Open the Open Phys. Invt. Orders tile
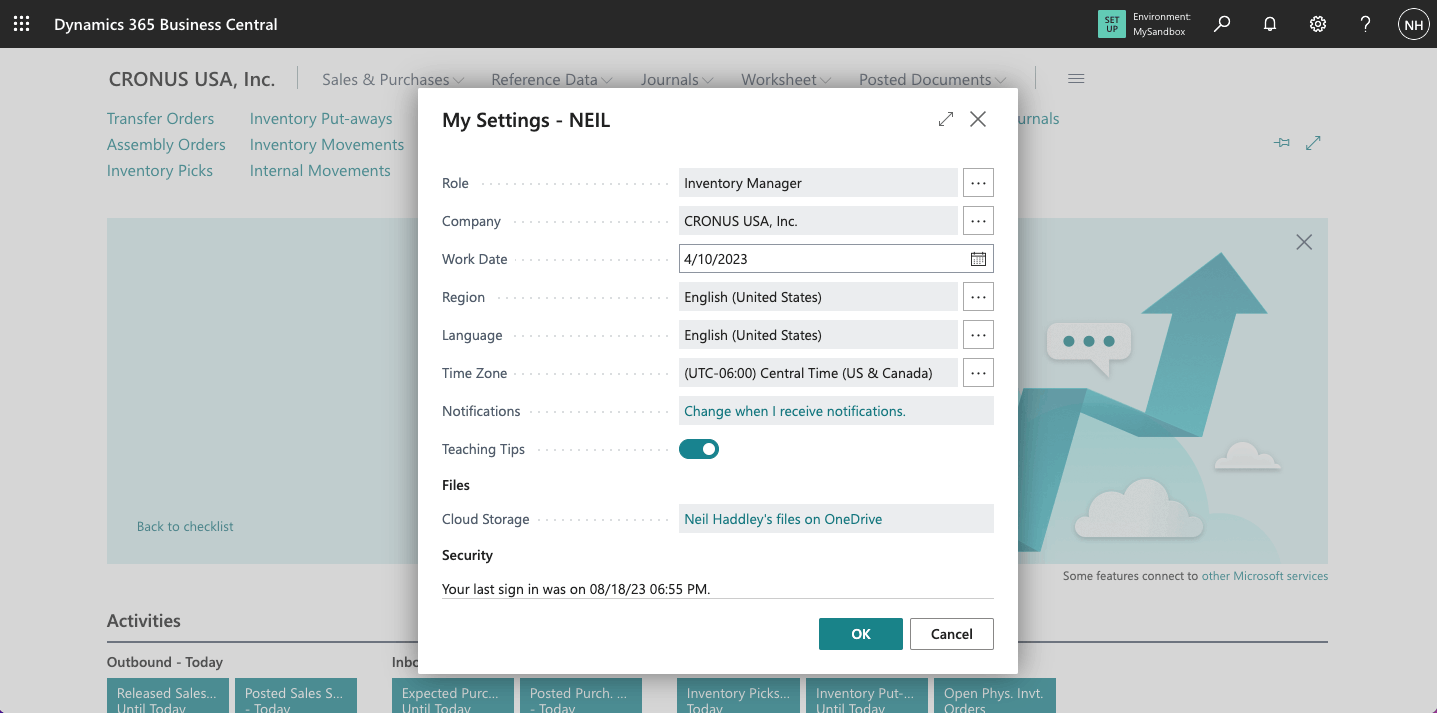Image resolution: width=1437 pixels, height=713 pixels. coord(994,696)
